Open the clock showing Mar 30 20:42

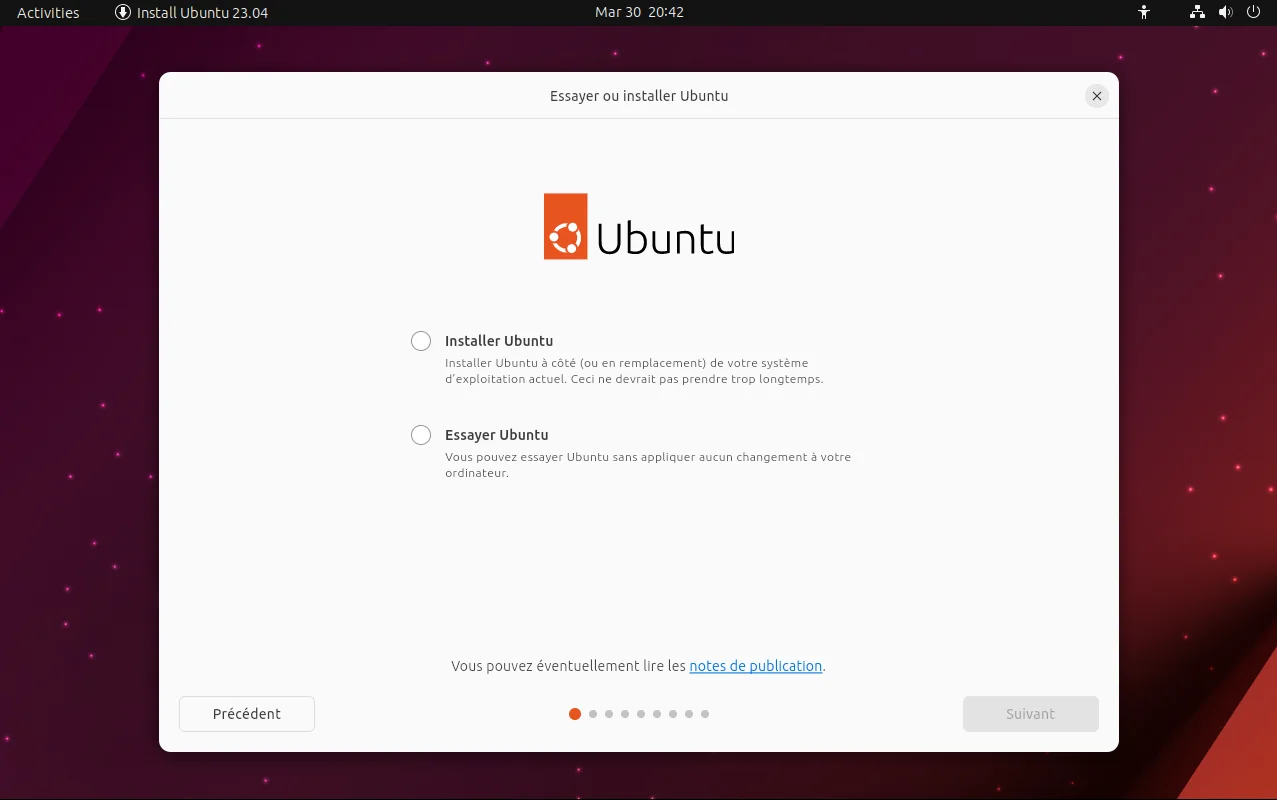pyautogui.click(x=639, y=12)
